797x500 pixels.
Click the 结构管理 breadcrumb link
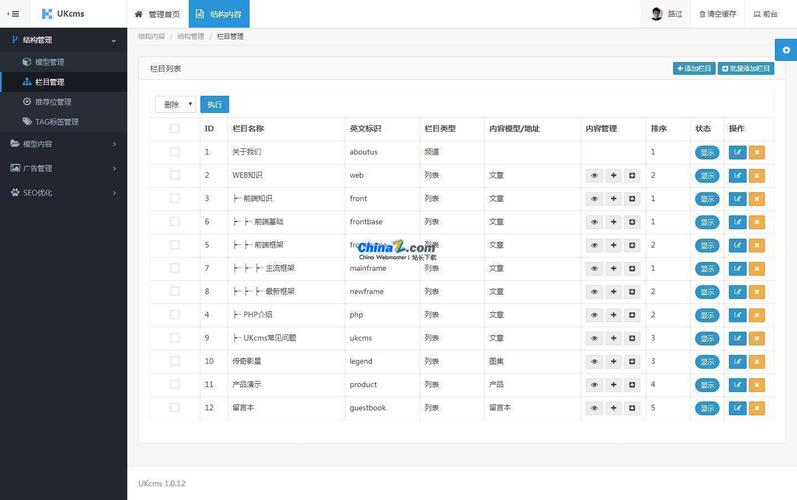(x=191, y=36)
